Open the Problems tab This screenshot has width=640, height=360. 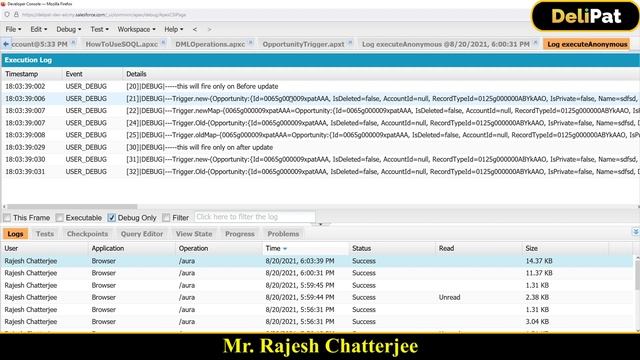283,234
